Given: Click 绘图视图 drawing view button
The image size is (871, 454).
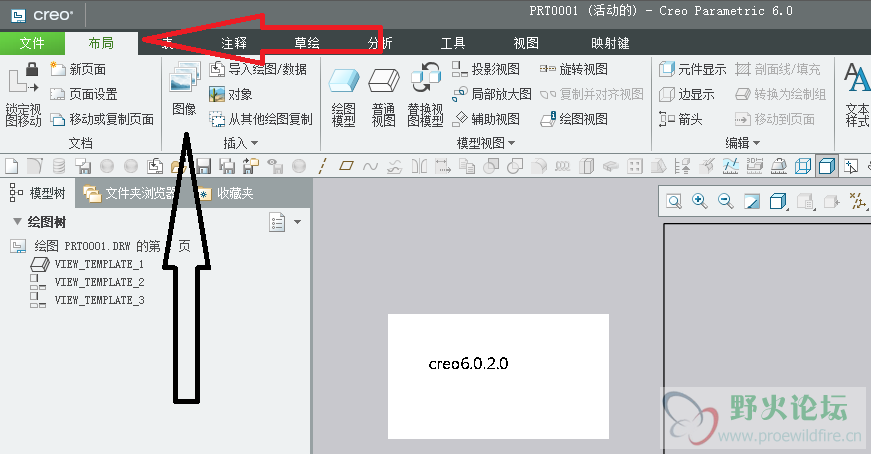Looking at the screenshot, I should (574, 119).
